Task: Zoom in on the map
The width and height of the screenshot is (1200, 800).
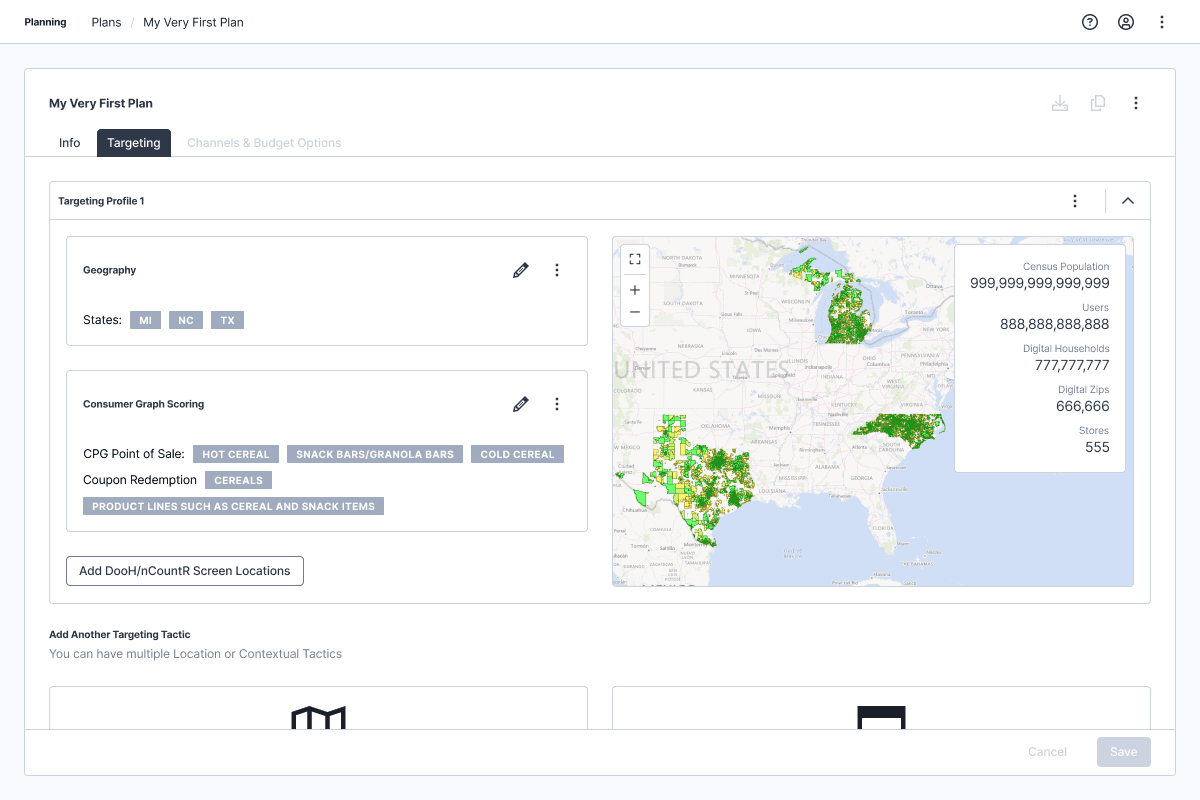Action: tap(635, 290)
